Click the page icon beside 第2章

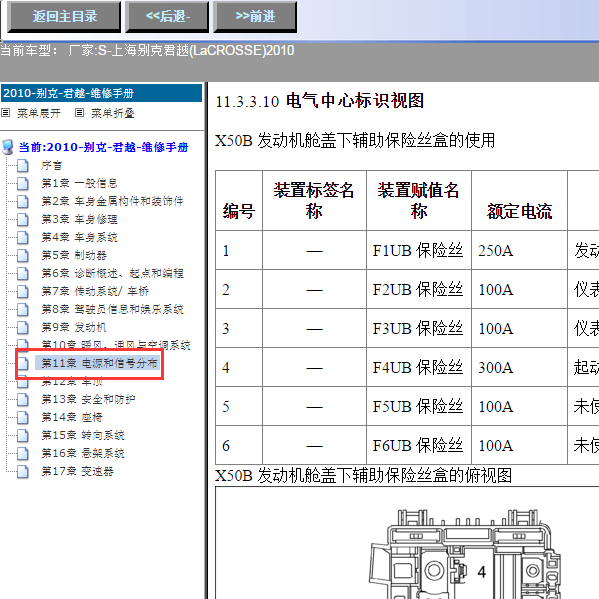tap(23, 201)
